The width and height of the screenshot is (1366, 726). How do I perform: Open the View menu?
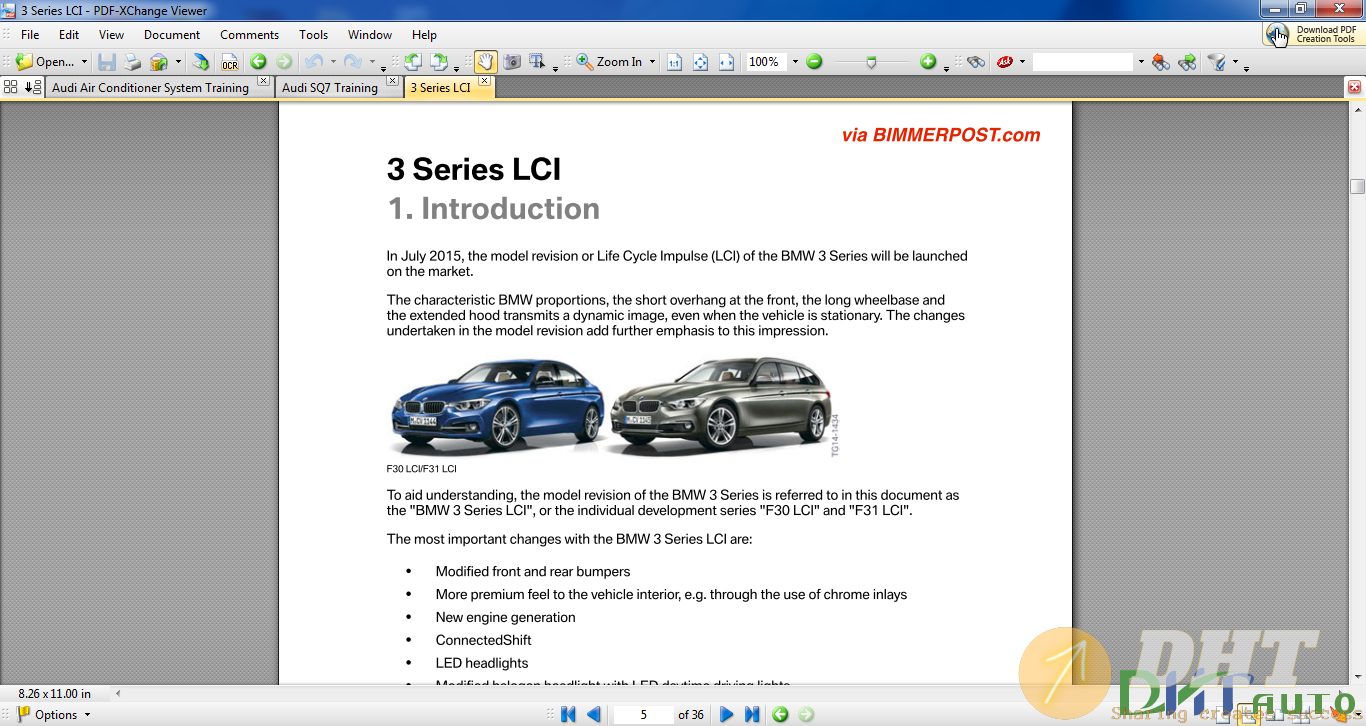click(111, 34)
